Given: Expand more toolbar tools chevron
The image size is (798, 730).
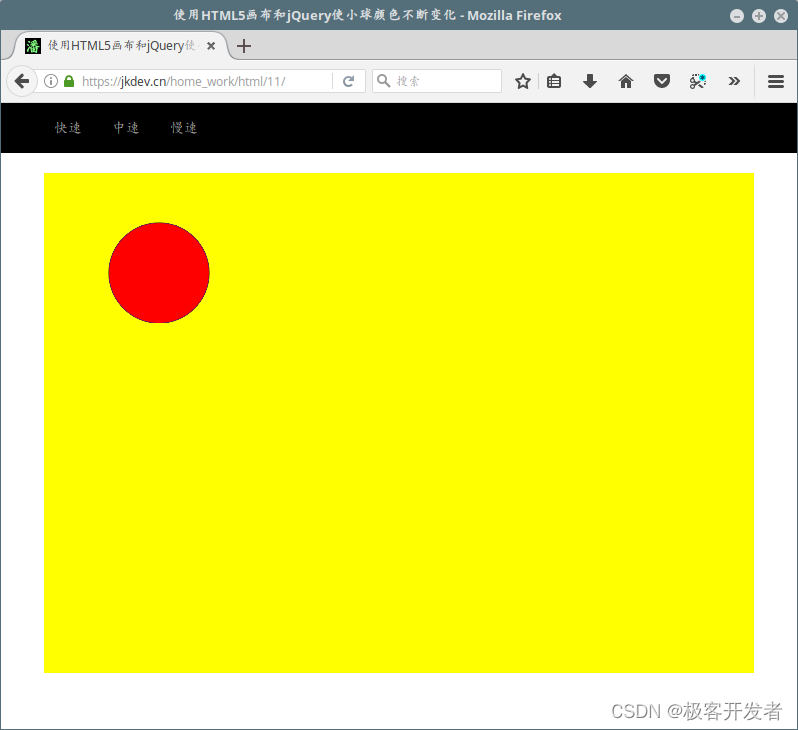Looking at the screenshot, I should (x=734, y=81).
